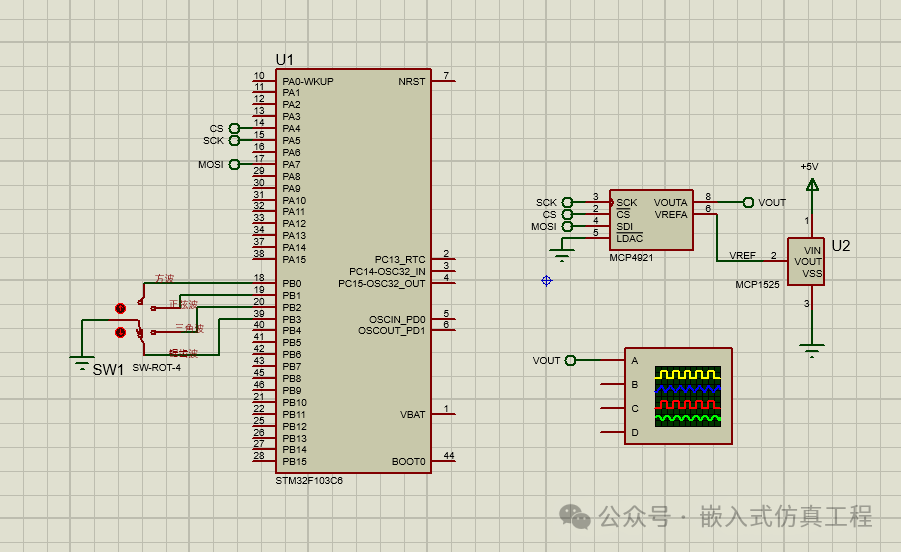Click the VREFA pin label on MCP4921

pos(671,215)
